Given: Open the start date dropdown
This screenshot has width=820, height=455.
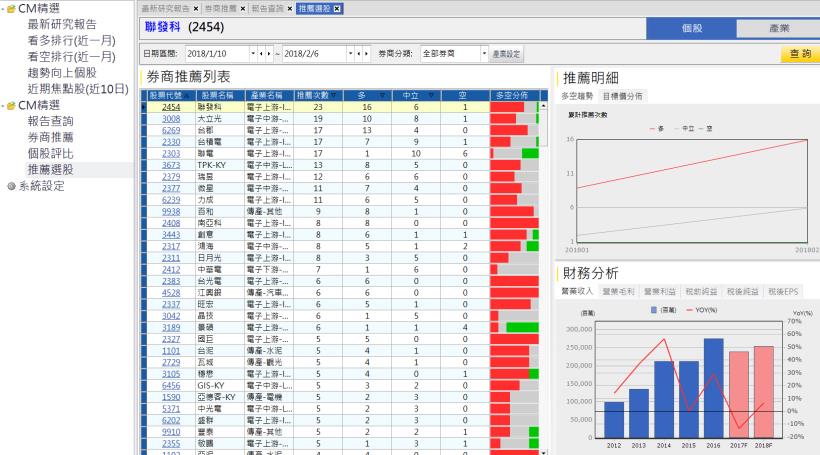Looking at the screenshot, I should coord(252,52).
